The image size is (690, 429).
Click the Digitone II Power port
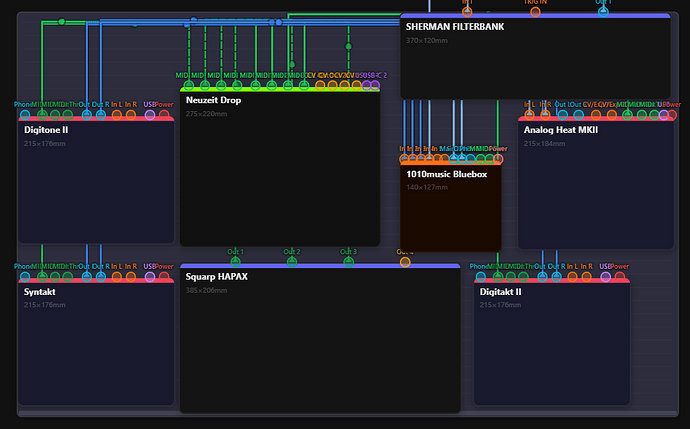coord(164,115)
